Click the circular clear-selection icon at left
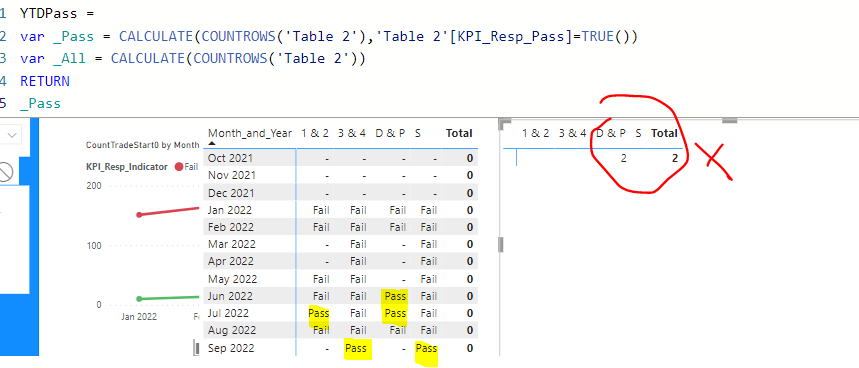 [4, 172]
